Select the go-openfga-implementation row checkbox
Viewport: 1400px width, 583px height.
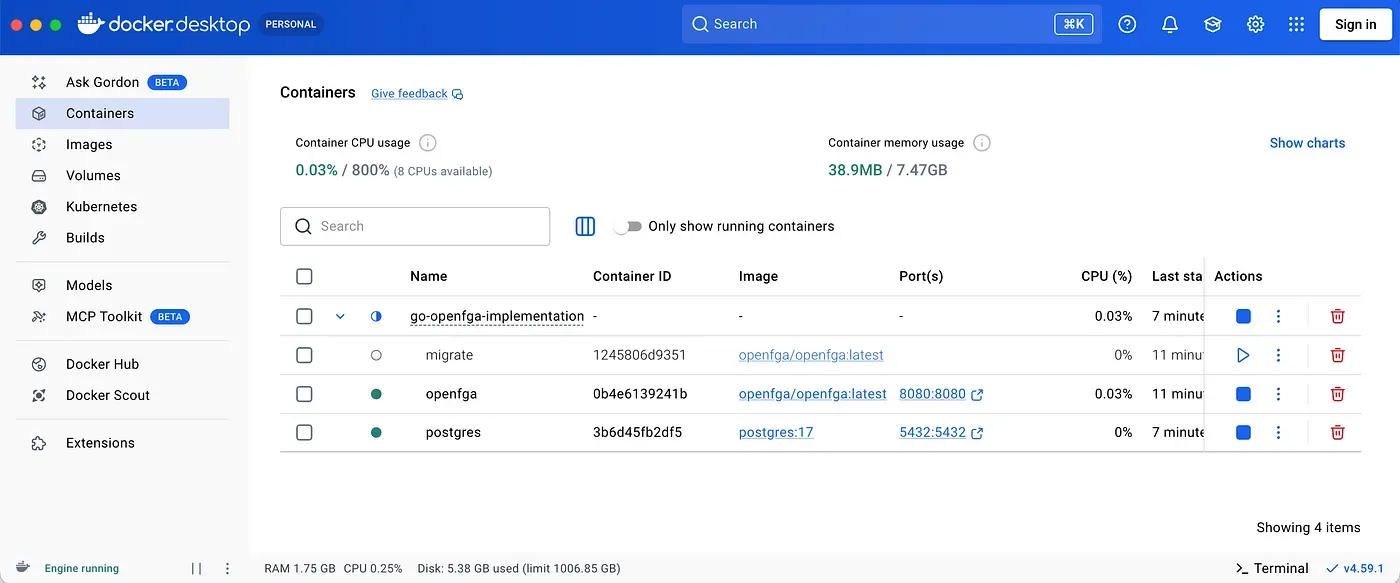pos(305,316)
